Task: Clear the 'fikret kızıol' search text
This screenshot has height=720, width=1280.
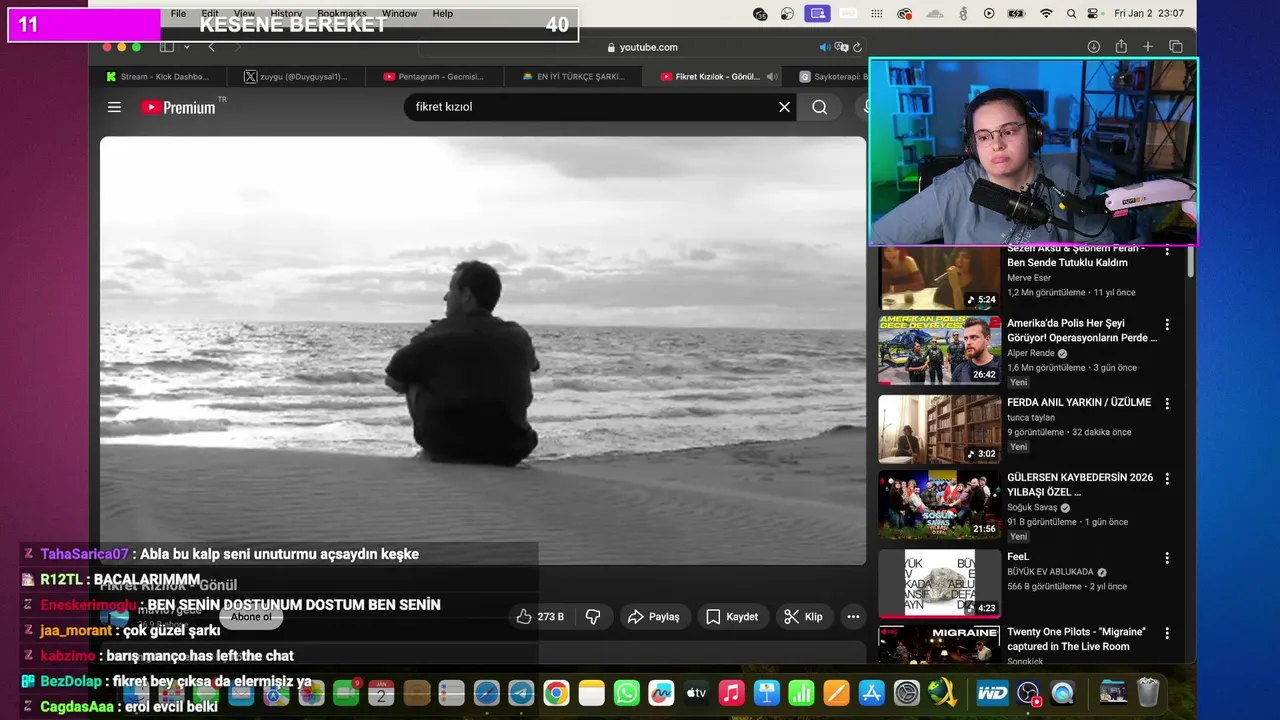Action: 784,107
